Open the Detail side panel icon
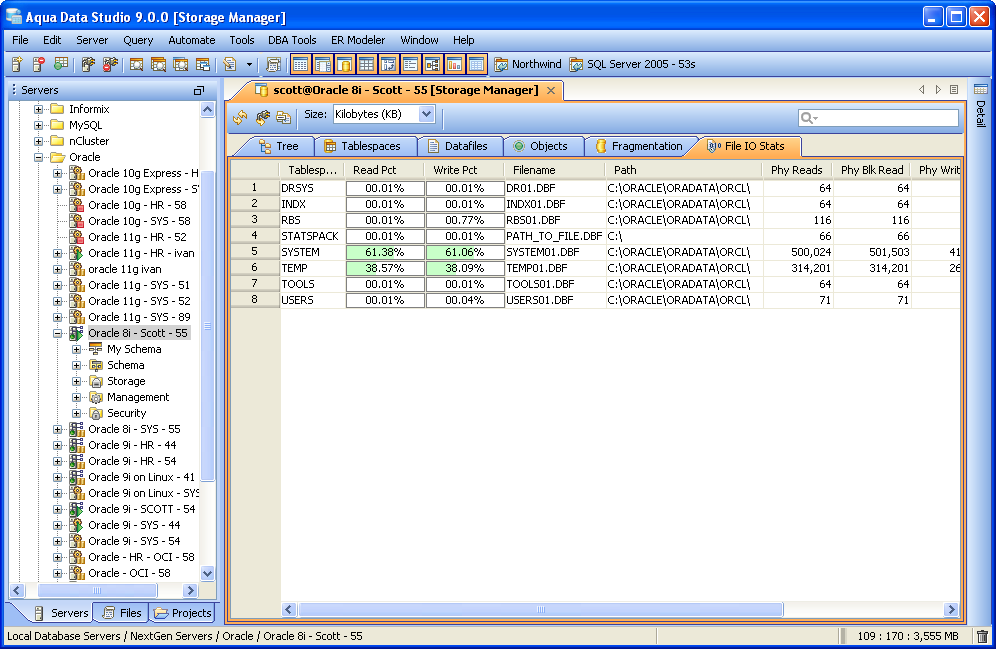 coord(981,89)
